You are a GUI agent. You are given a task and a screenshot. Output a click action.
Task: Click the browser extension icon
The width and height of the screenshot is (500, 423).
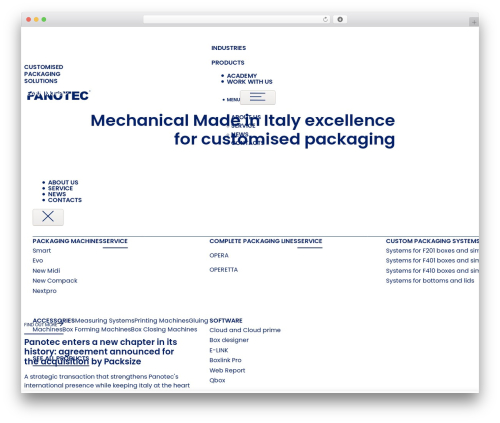point(340,19)
